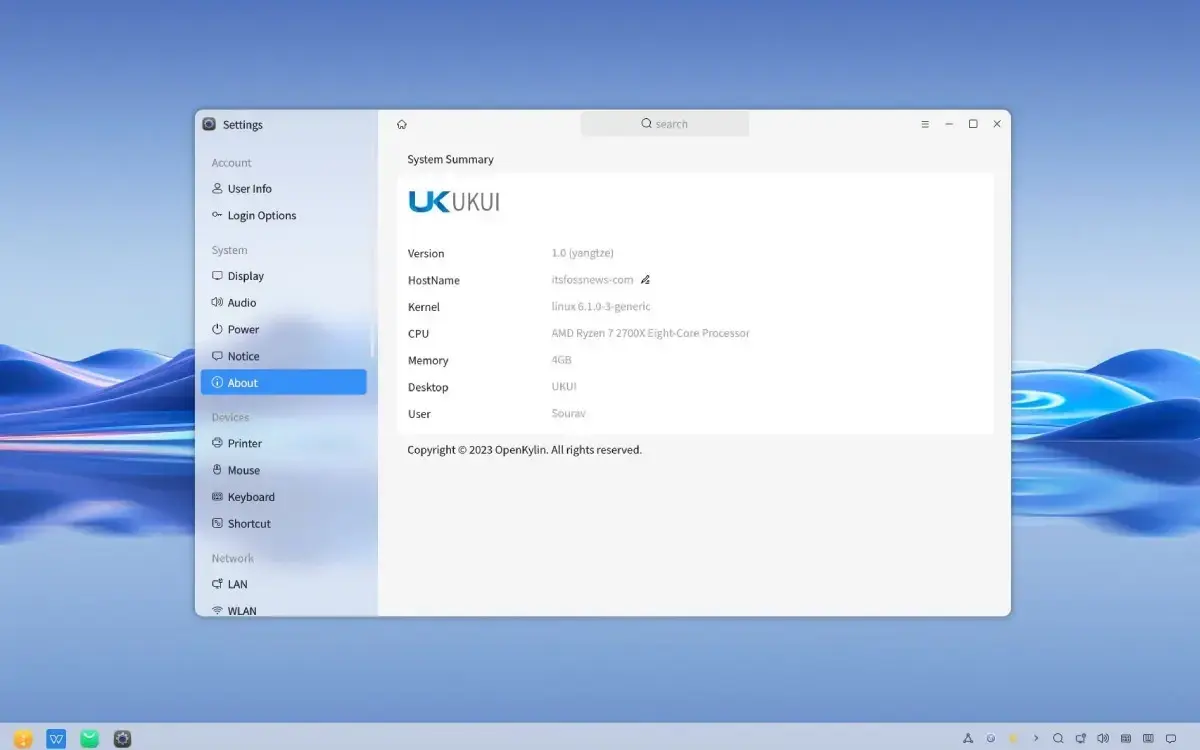Open the taskbar search magnifier
The image size is (1200, 750).
pyautogui.click(x=1058, y=739)
